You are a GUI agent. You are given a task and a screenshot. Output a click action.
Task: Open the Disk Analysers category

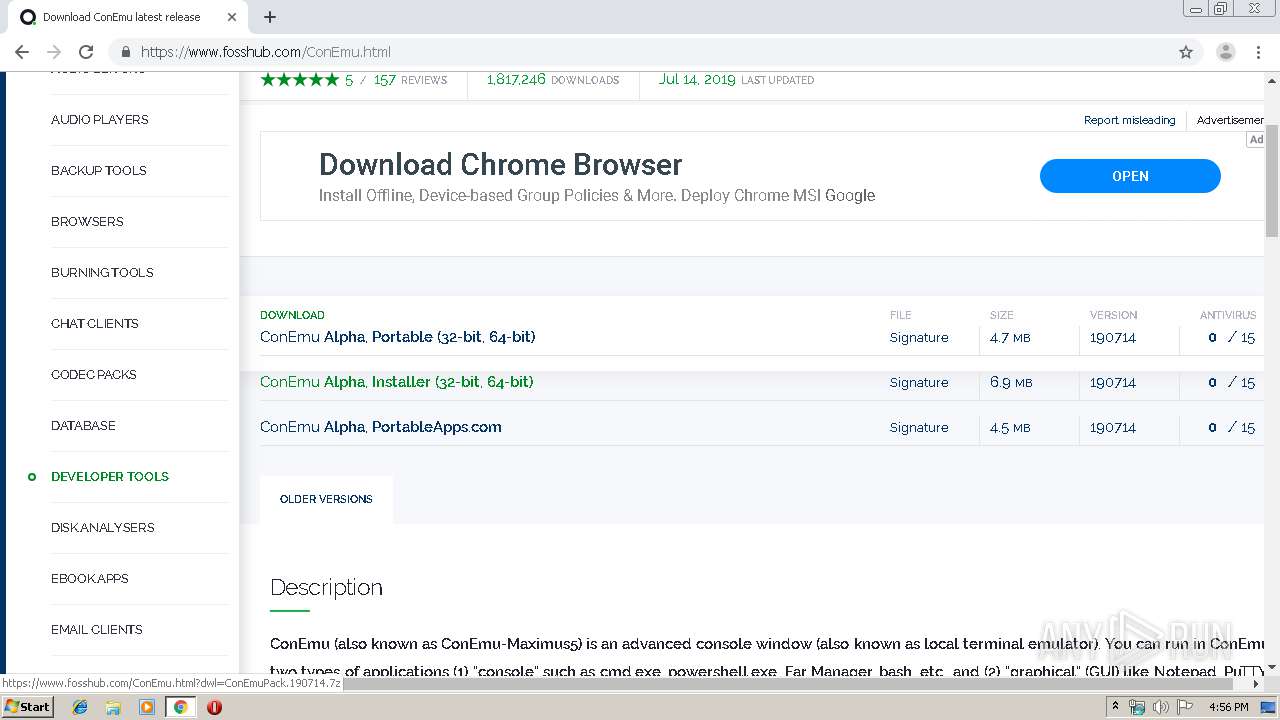click(103, 527)
